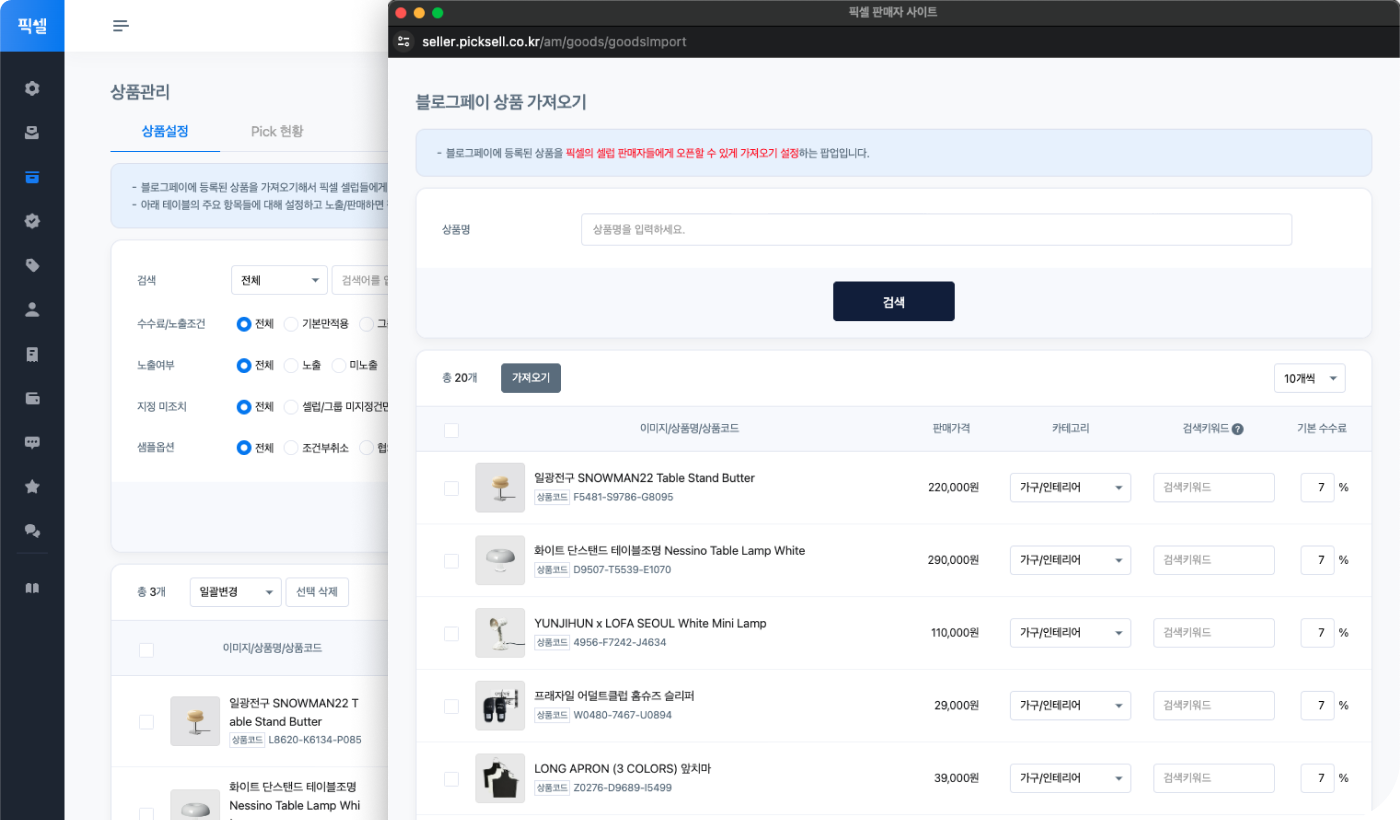Open thumbnail of 프레자일 어덜트클럽 홈슈즈 슬리퍼

(x=500, y=705)
